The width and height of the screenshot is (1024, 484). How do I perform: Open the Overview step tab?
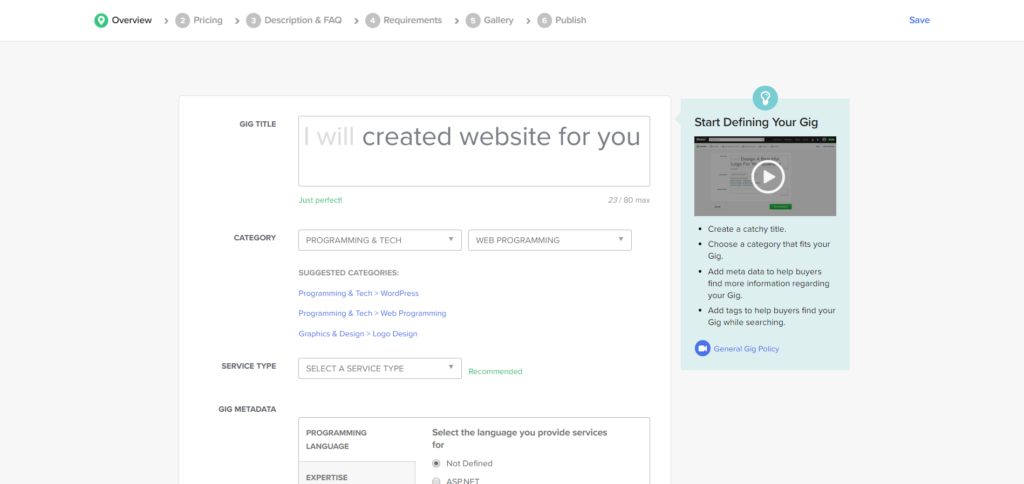tap(131, 20)
